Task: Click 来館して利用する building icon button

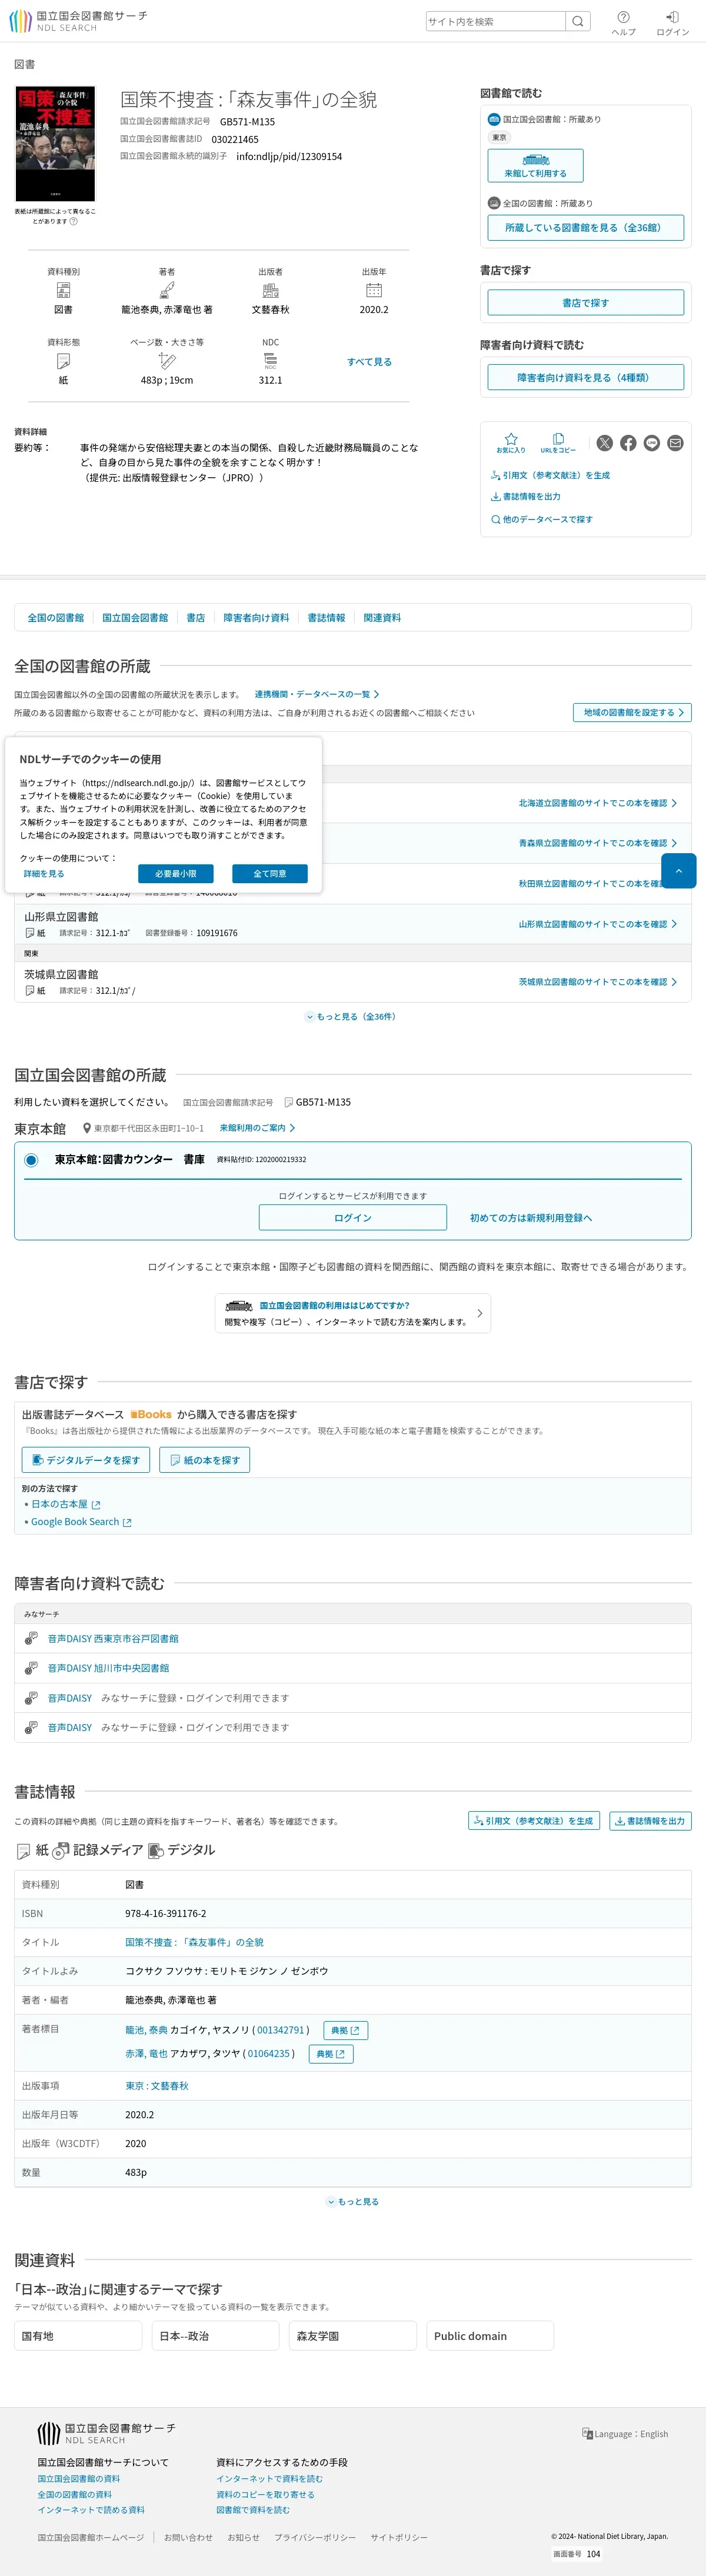Action: [535, 165]
